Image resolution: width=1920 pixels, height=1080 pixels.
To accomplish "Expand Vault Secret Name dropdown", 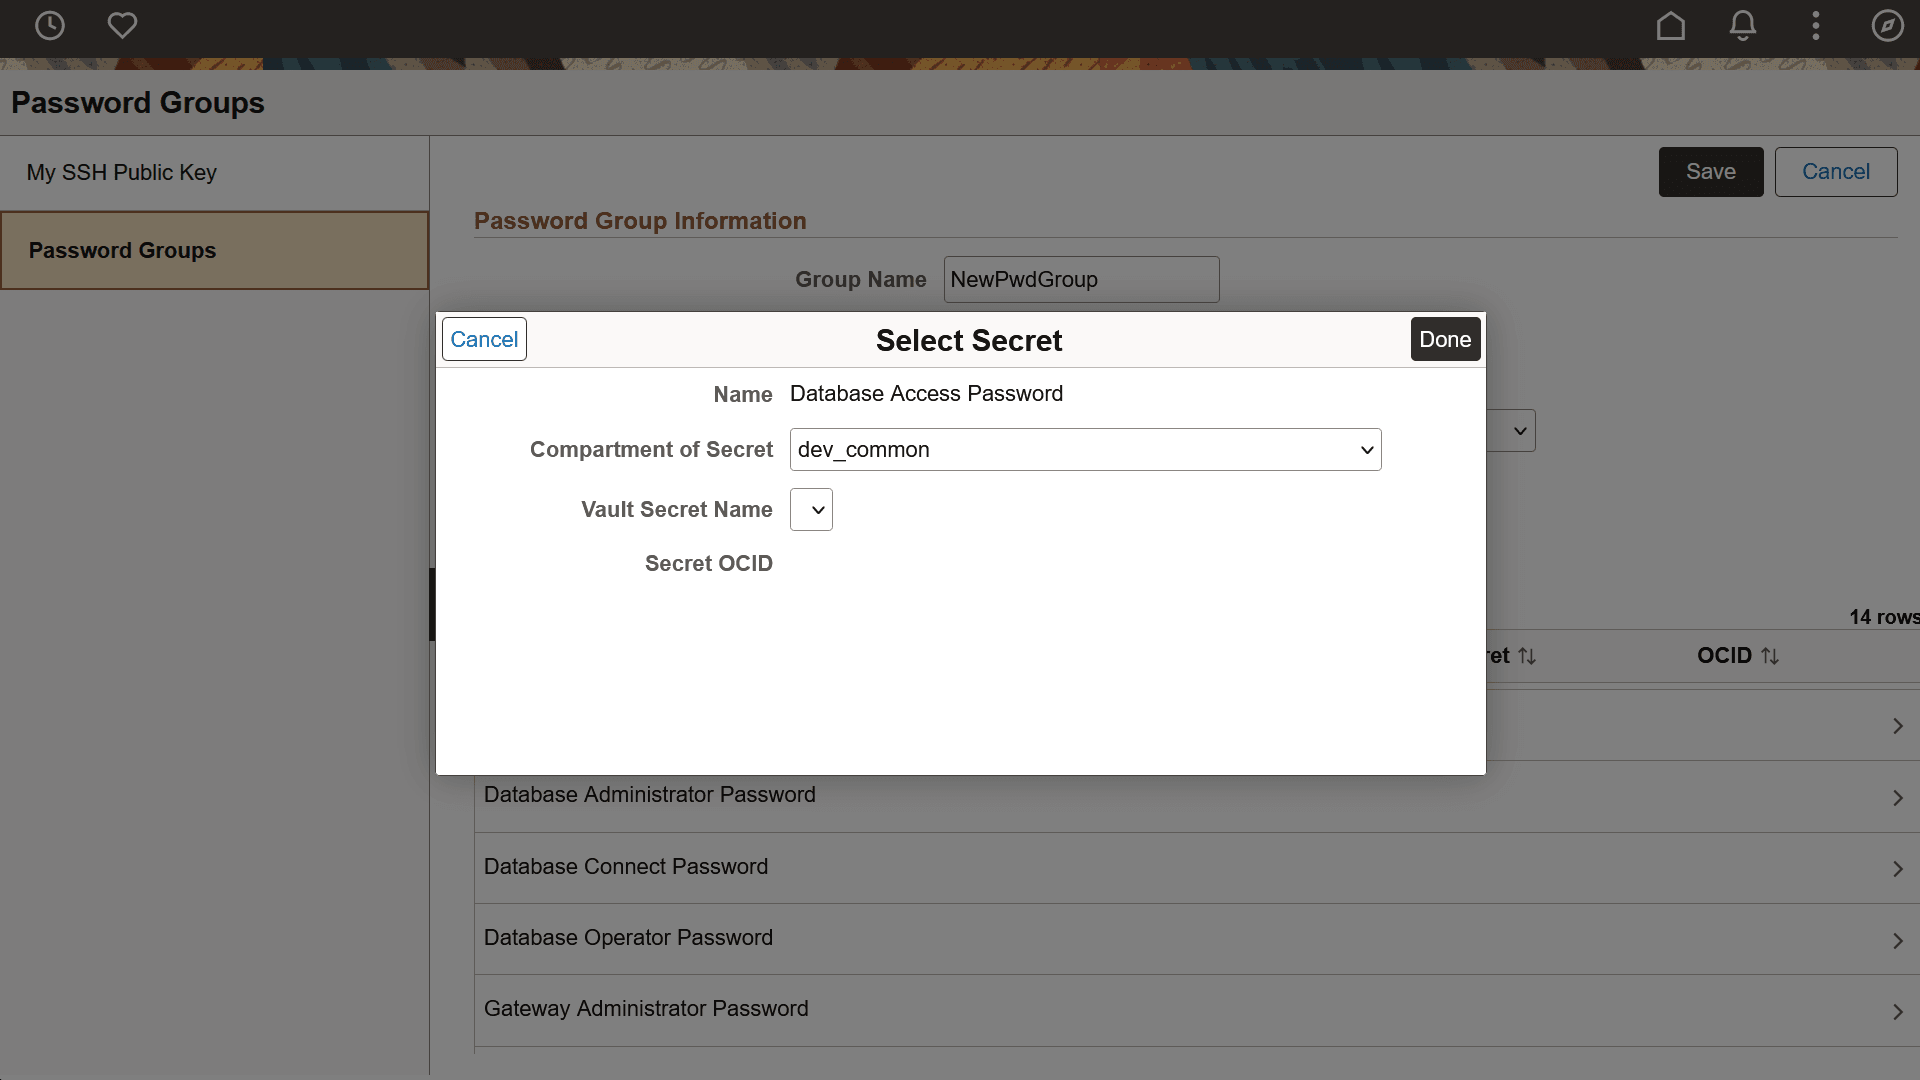I will click(811, 510).
